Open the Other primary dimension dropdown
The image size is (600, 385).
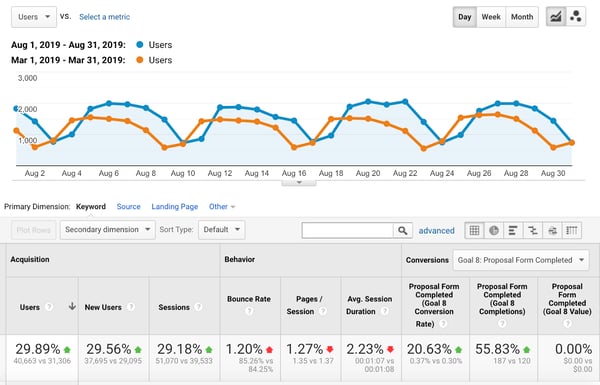(x=222, y=207)
